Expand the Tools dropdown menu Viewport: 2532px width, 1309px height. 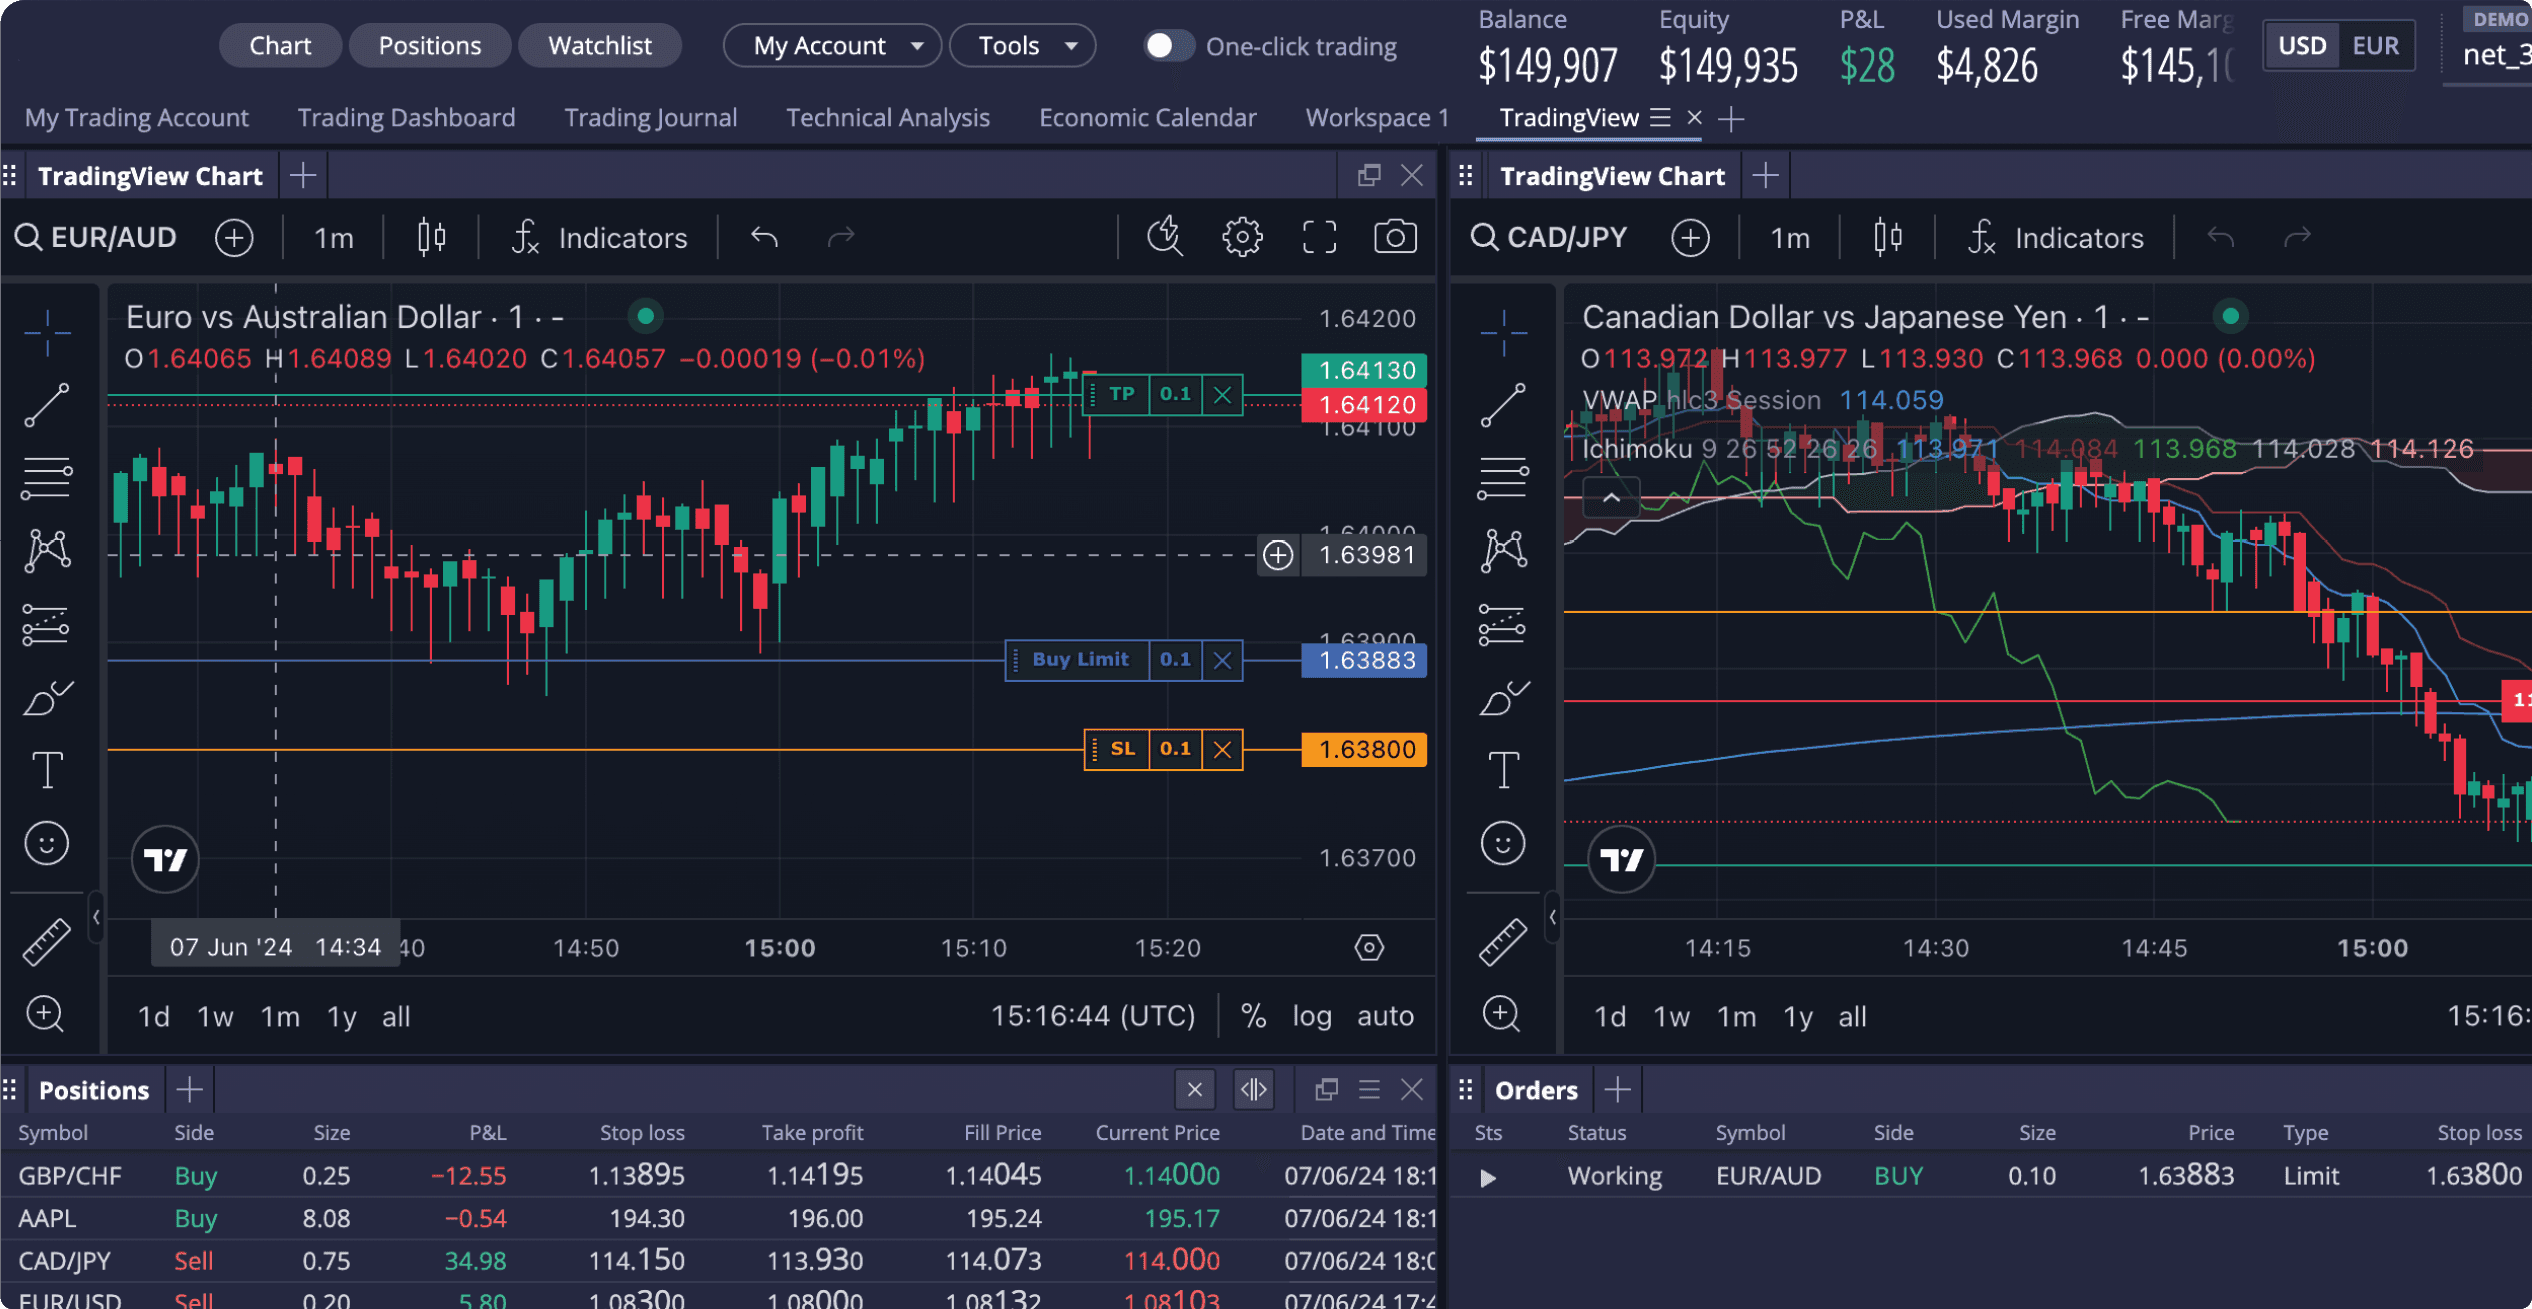pyautogui.click(x=1022, y=46)
